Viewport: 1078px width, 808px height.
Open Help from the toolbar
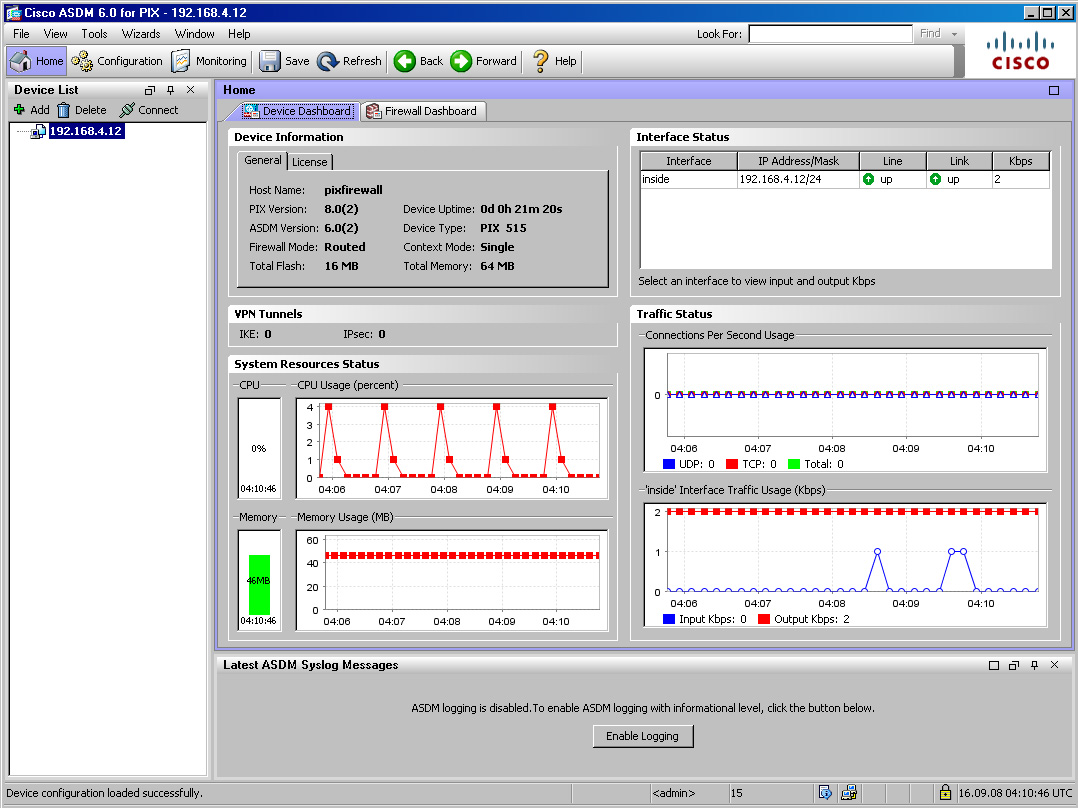point(554,61)
